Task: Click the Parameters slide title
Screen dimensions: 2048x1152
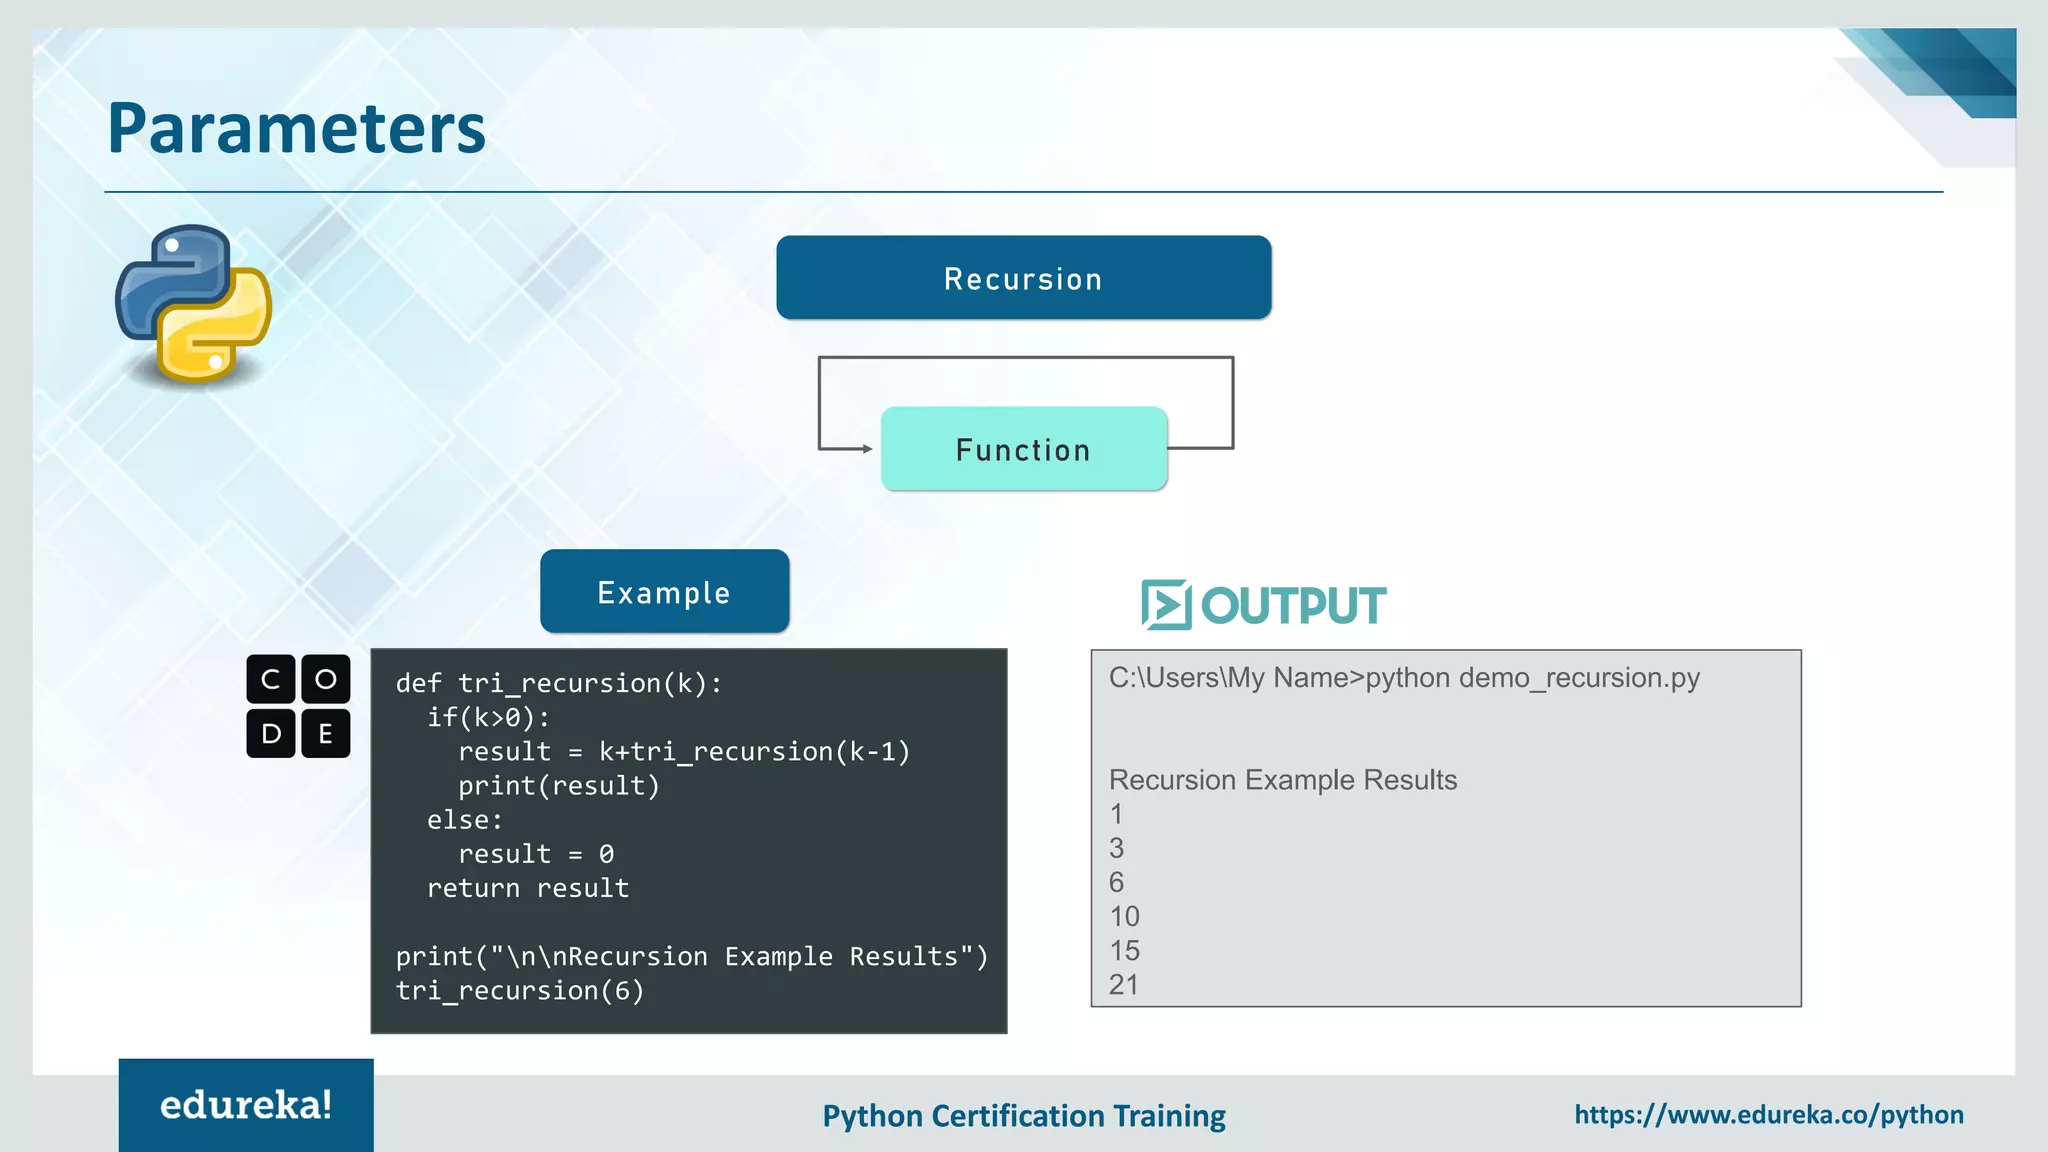Action: [x=296, y=129]
